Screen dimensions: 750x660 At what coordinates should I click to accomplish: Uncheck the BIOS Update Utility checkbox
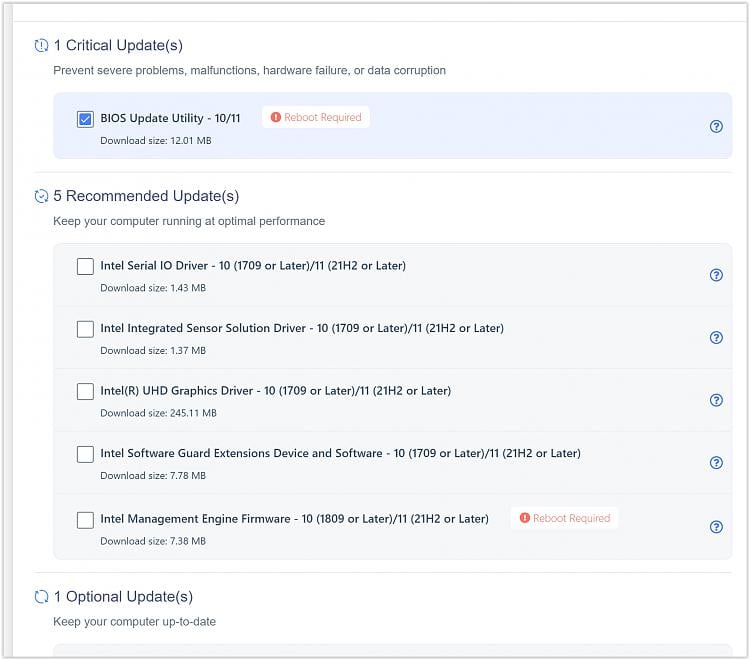pos(85,120)
